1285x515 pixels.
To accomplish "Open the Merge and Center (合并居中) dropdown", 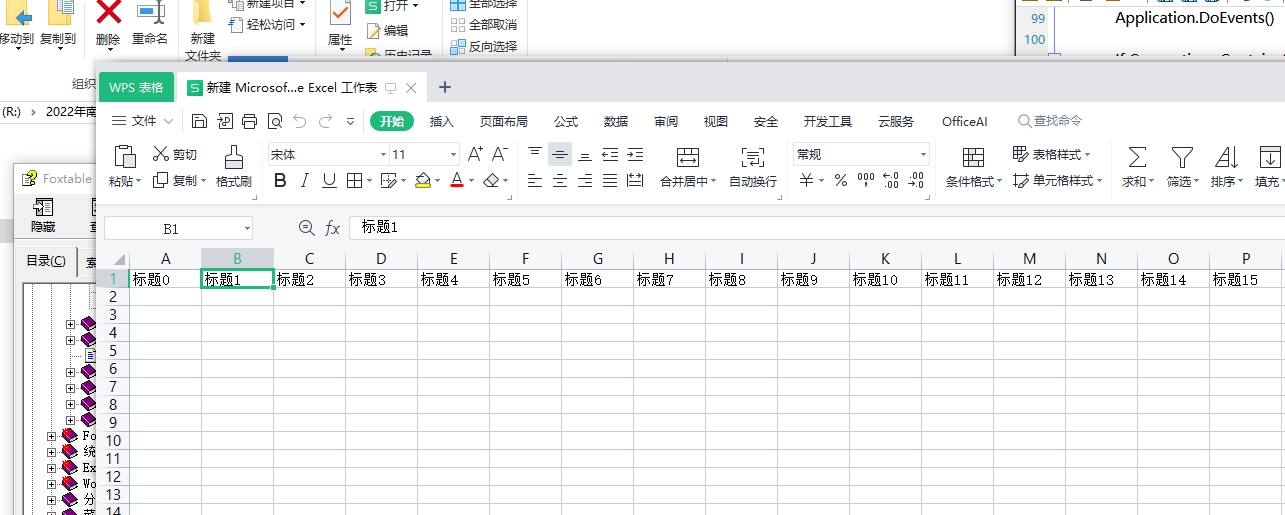I will coord(712,182).
